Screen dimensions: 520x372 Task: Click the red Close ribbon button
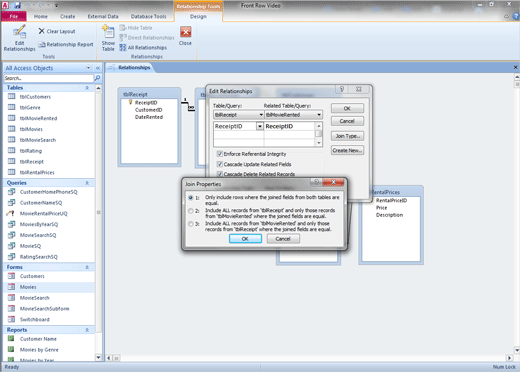click(x=185, y=36)
